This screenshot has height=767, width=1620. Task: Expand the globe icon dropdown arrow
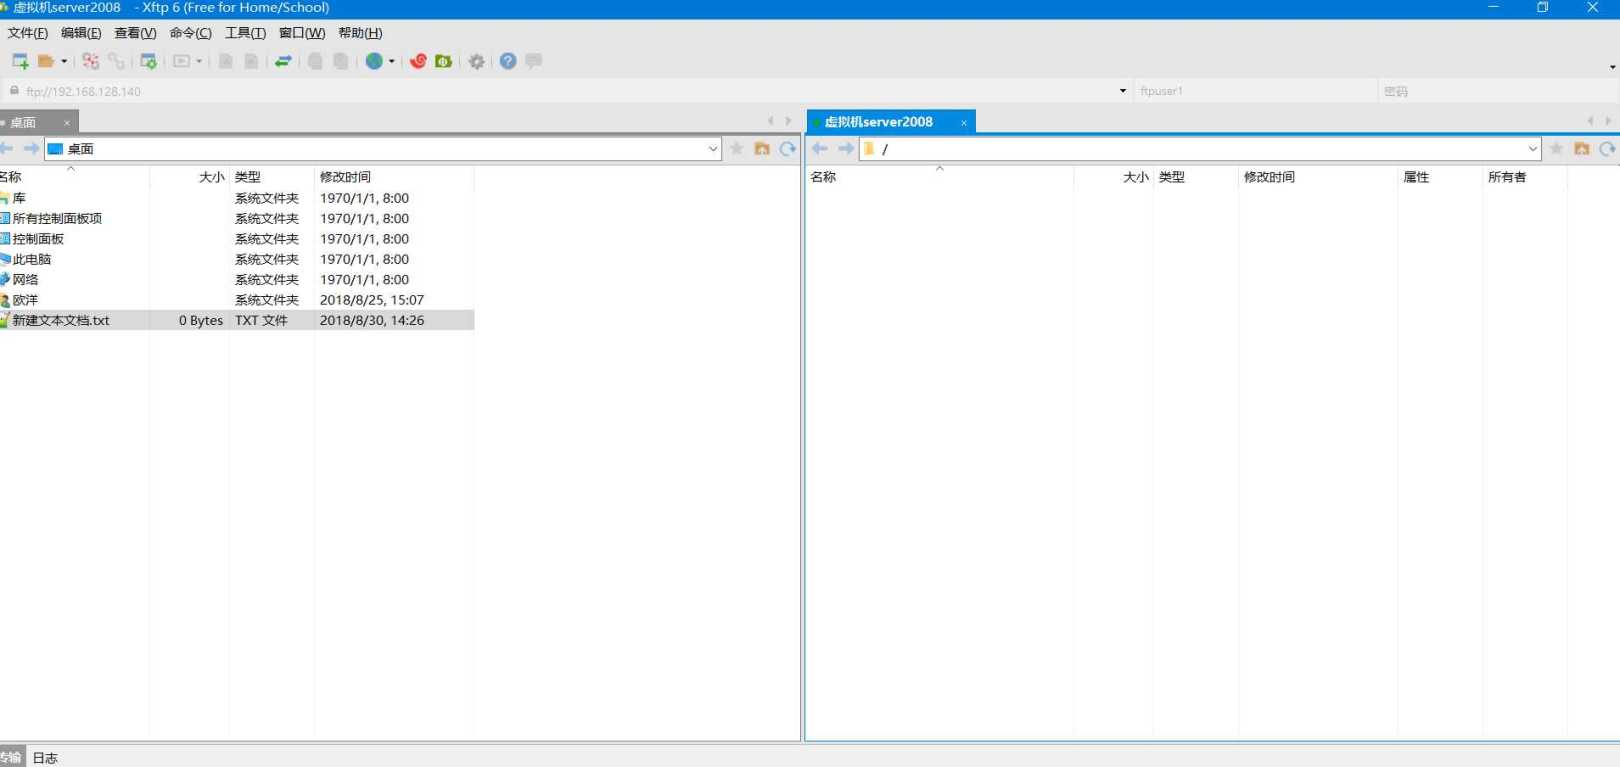point(391,61)
